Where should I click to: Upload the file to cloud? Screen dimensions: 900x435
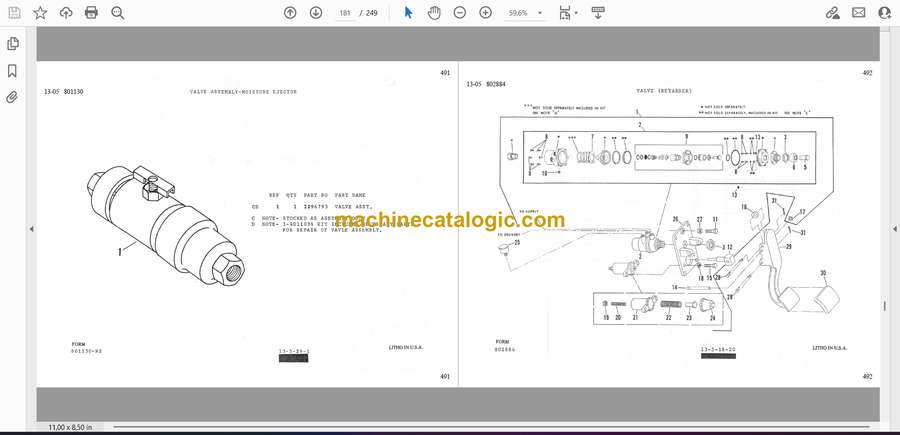click(66, 13)
